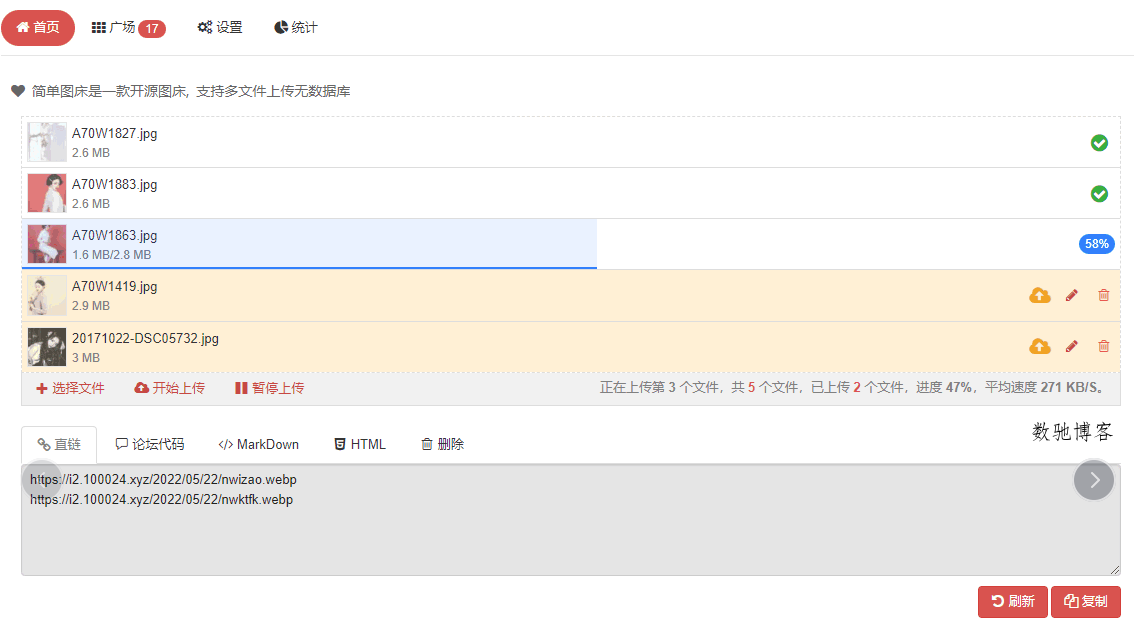Image resolution: width=1134 pixels, height=632 pixels.
Task: Click 暂停上传 to pause upload
Action: 269,388
